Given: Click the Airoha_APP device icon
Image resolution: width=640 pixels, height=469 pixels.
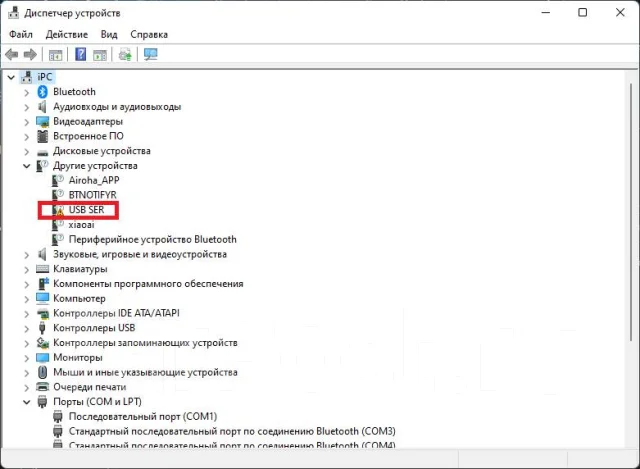Looking at the screenshot, I should (x=58, y=180).
